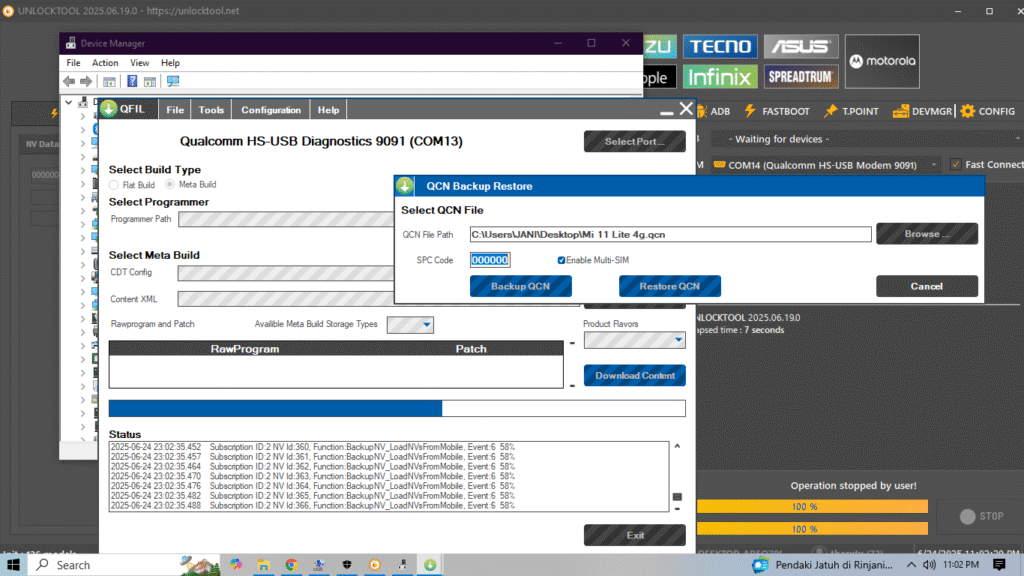
Task: Show hidden system tray icons chevron
Action: tap(911, 565)
